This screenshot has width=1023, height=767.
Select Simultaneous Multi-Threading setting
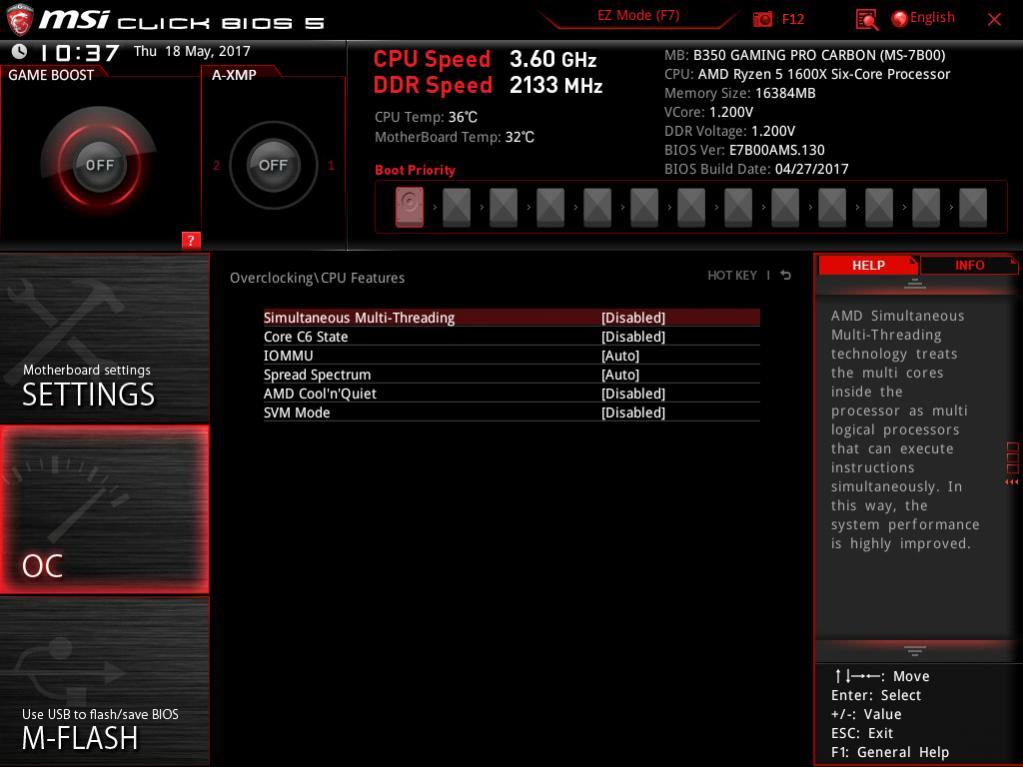(x=512, y=318)
